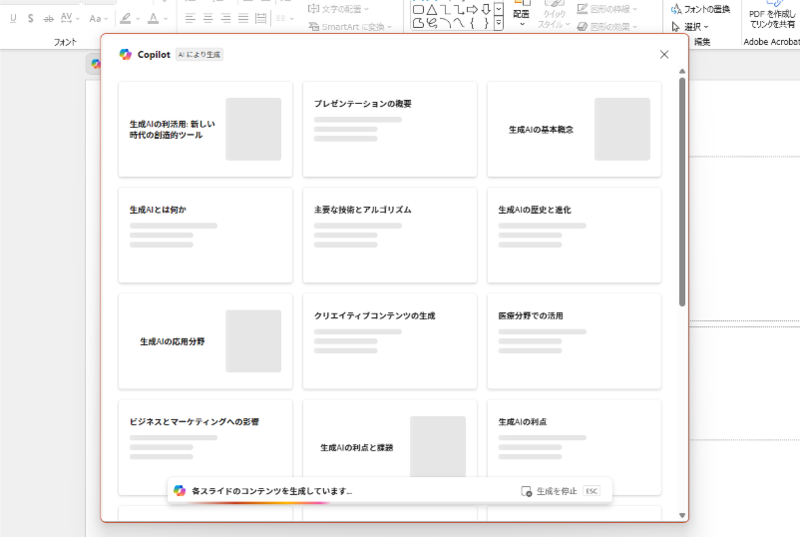
Task: Click フォントの置換 replace fonts
Action: click(701, 9)
